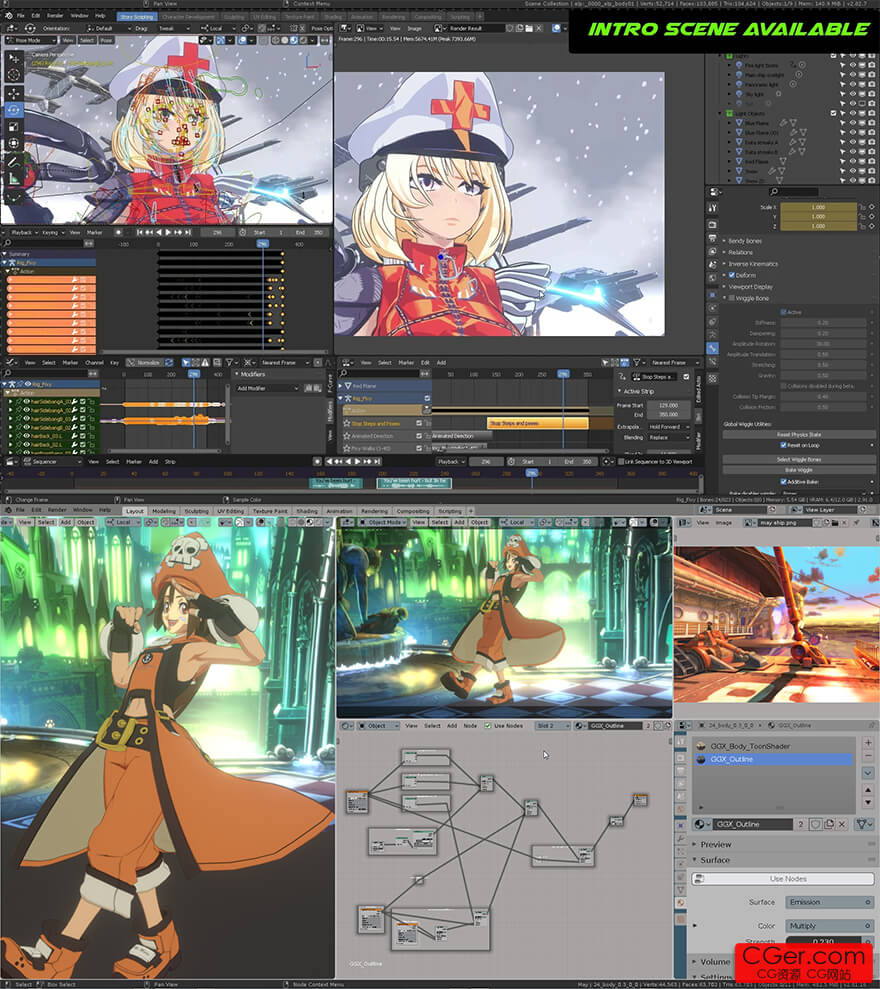Open the Compositing workspace tab in the lower window
The image size is (880, 989).
pos(413,511)
